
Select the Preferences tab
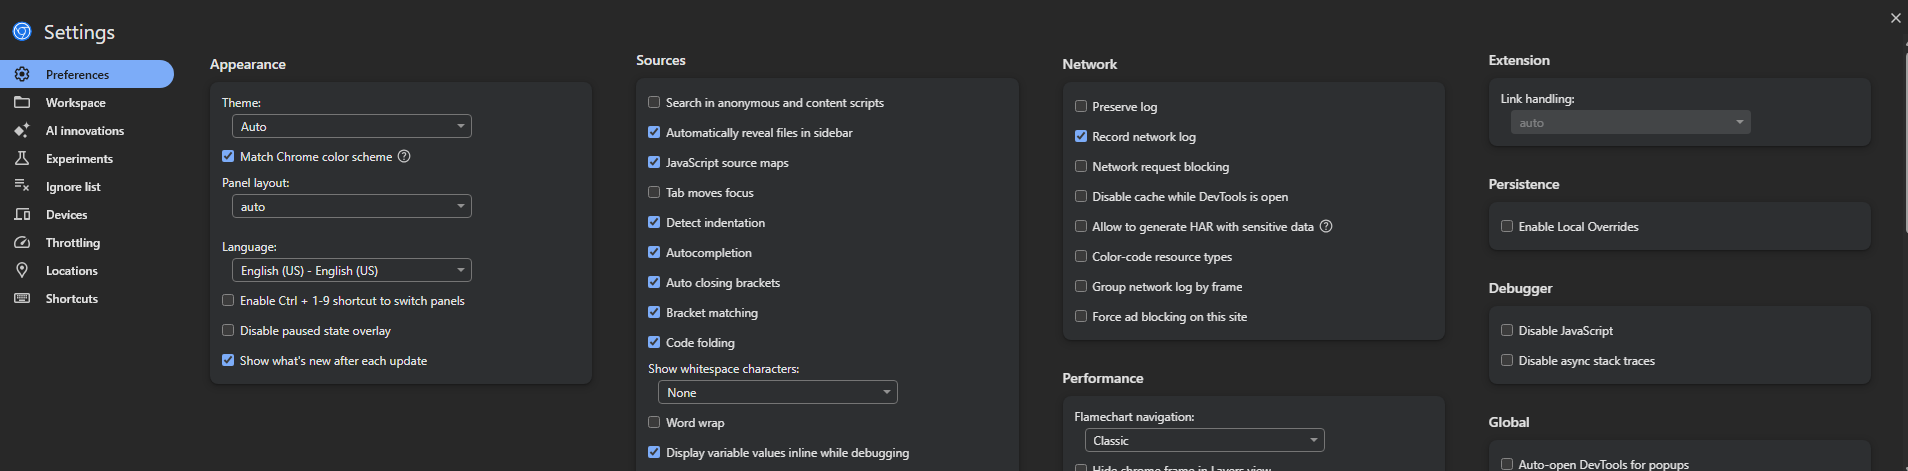coord(87,74)
